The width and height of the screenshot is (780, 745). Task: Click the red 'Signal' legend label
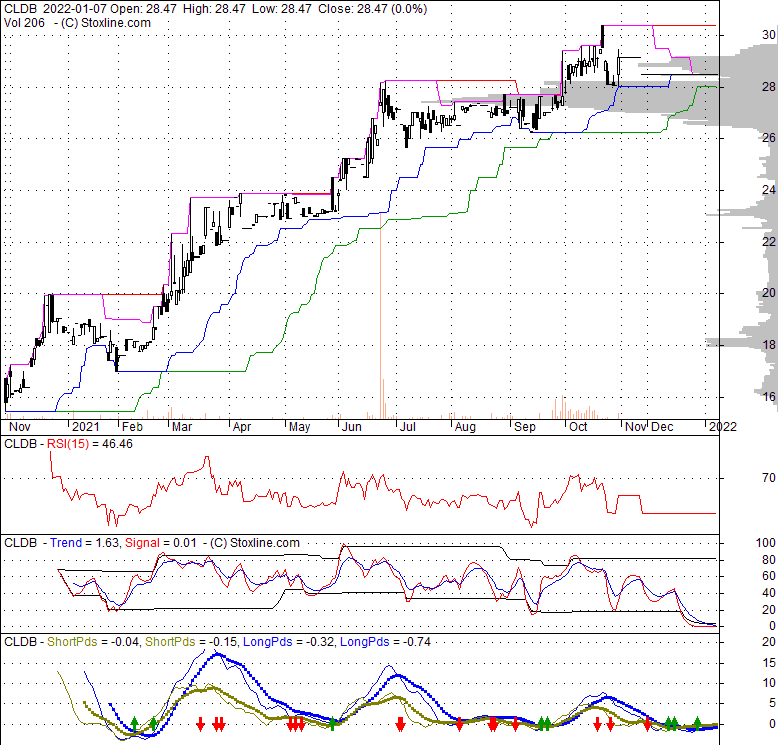click(x=142, y=543)
